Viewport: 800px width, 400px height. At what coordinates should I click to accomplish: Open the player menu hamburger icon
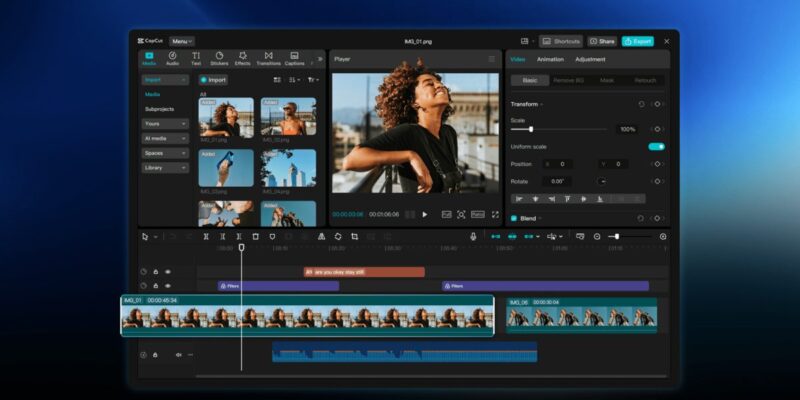tap(492, 59)
